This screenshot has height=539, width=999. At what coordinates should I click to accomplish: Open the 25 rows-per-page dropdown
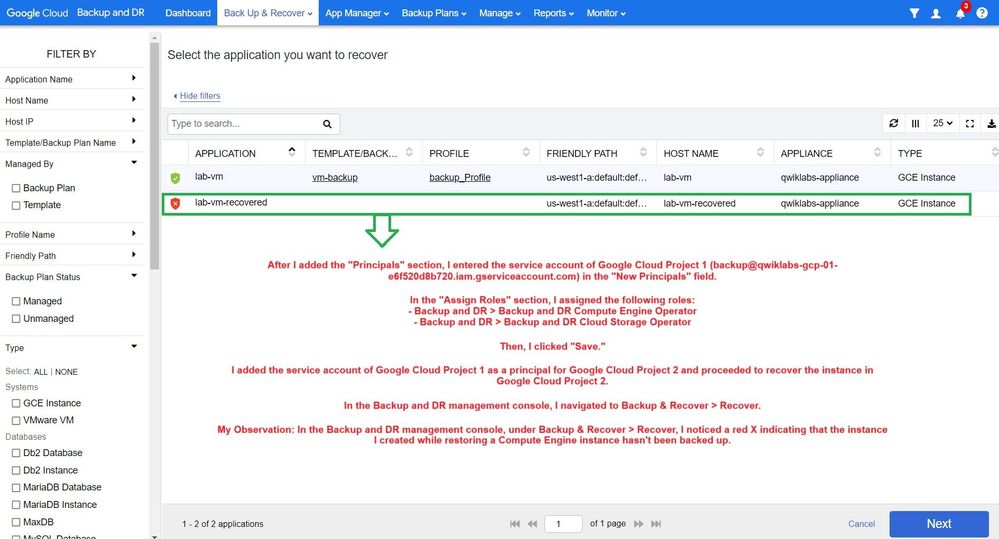coord(942,123)
